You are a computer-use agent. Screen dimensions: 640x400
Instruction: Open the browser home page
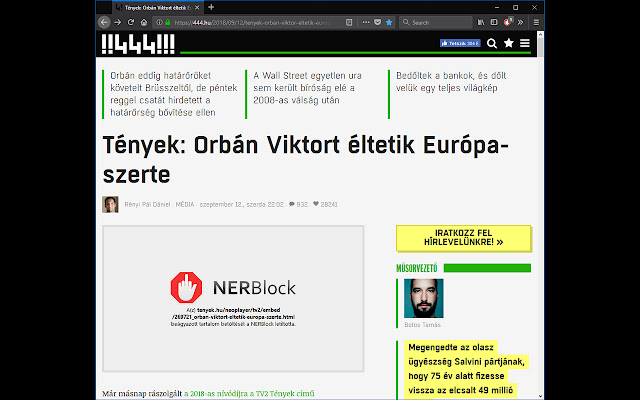[x=144, y=22]
